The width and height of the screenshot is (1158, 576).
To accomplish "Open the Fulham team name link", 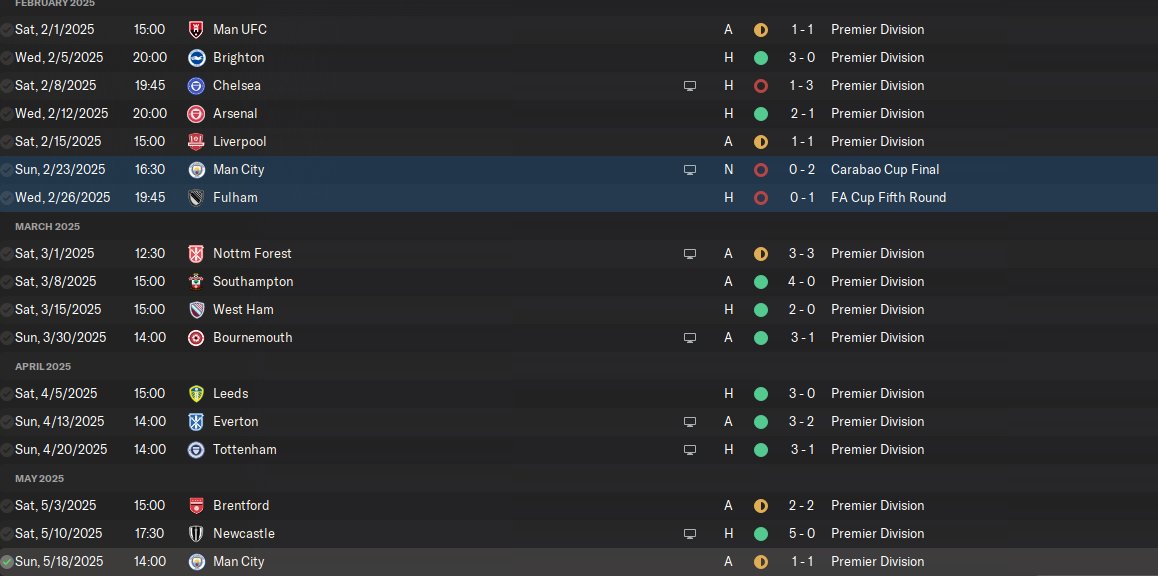I will tap(235, 198).
